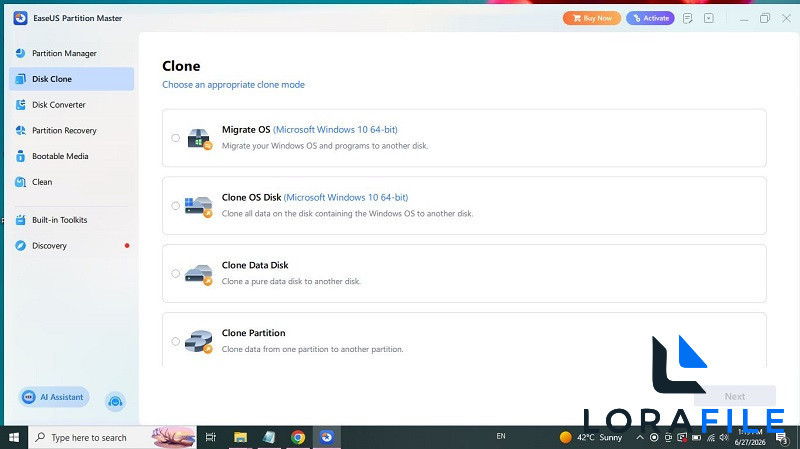The image size is (800, 449).
Task: Click 'Migrate your Windows OS and programs' description
Action: pyautogui.click(x=325, y=146)
